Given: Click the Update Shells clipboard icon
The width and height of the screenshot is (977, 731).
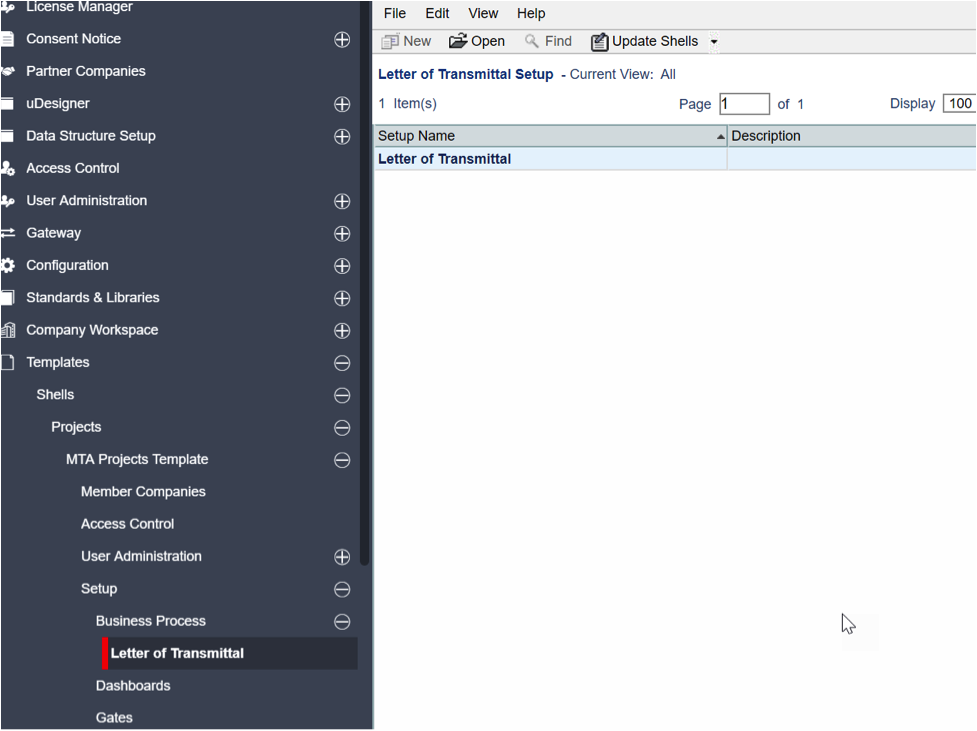Looking at the screenshot, I should coord(599,42).
